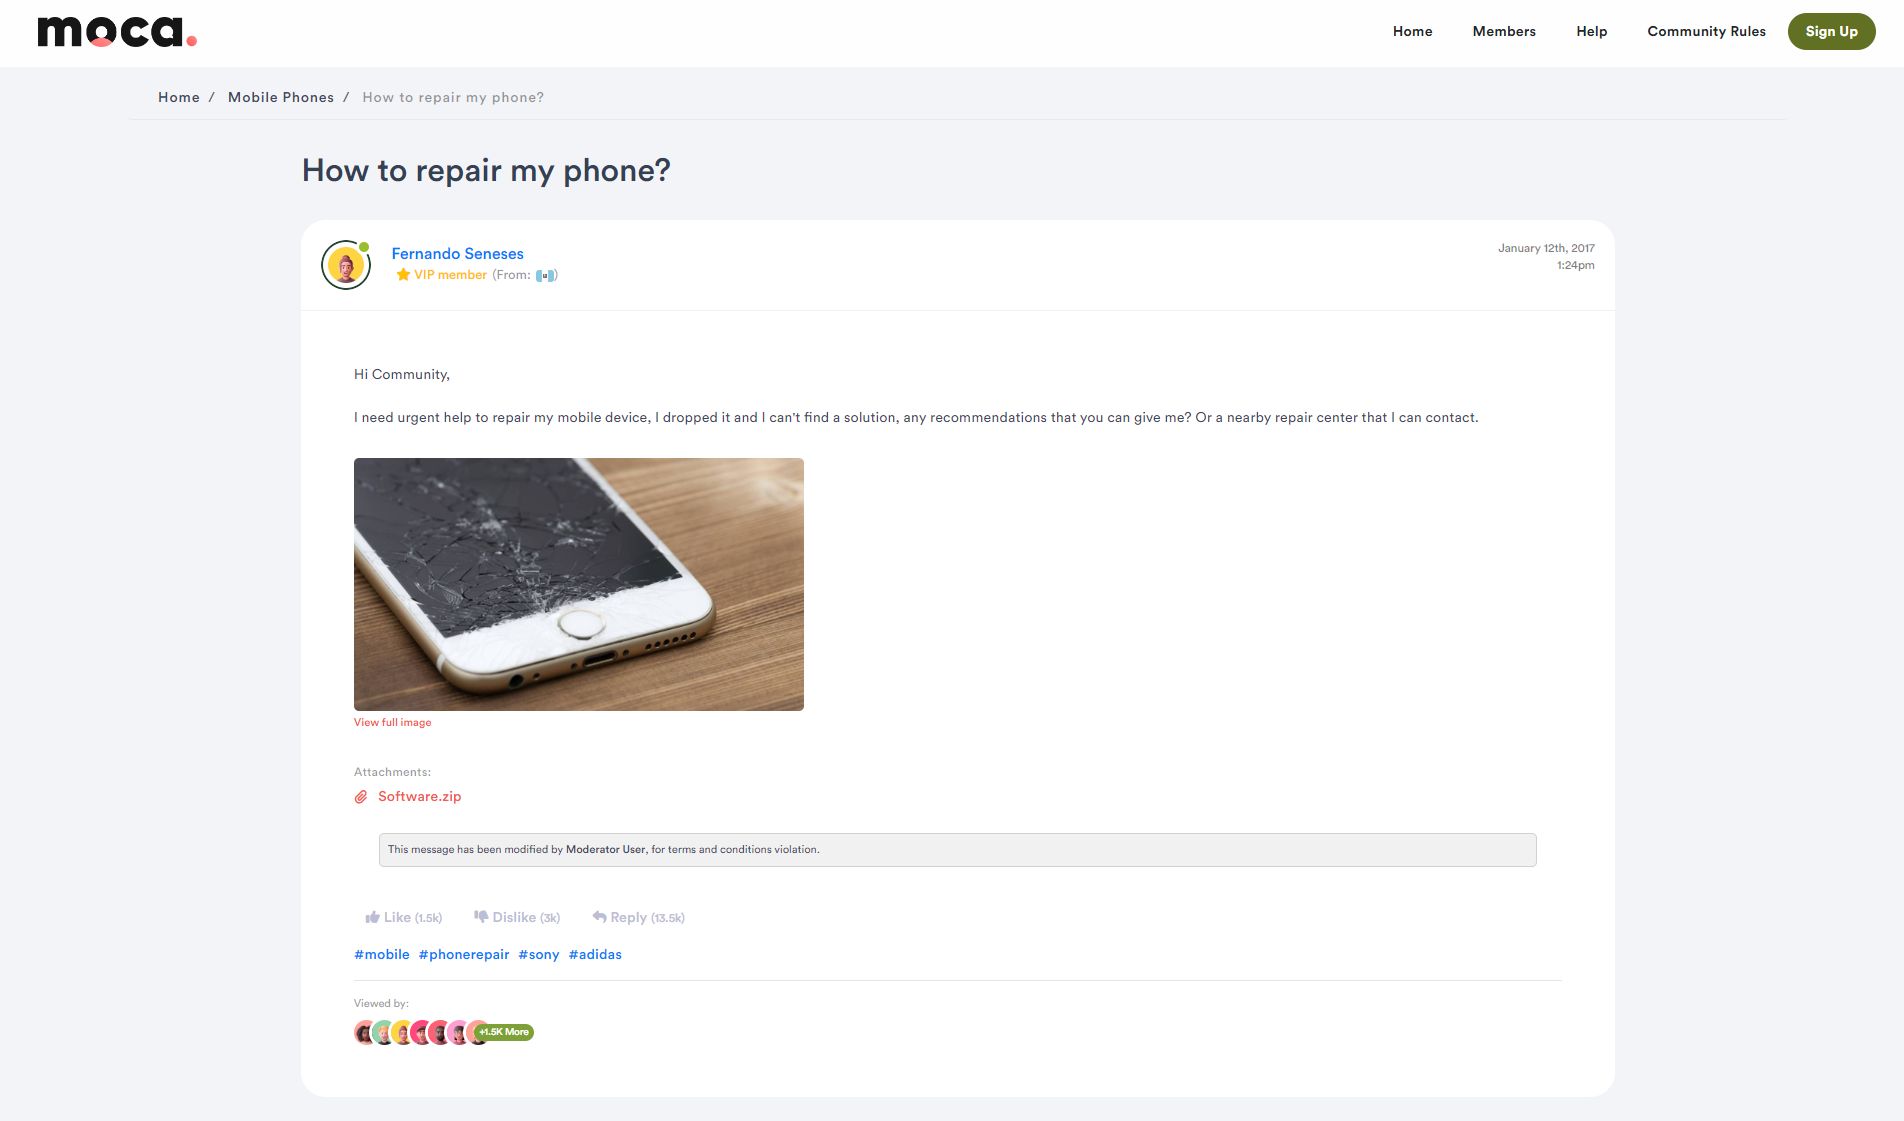The height and width of the screenshot is (1121, 1904).
Task: Download the Software.zip attachment
Action: [x=419, y=797]
